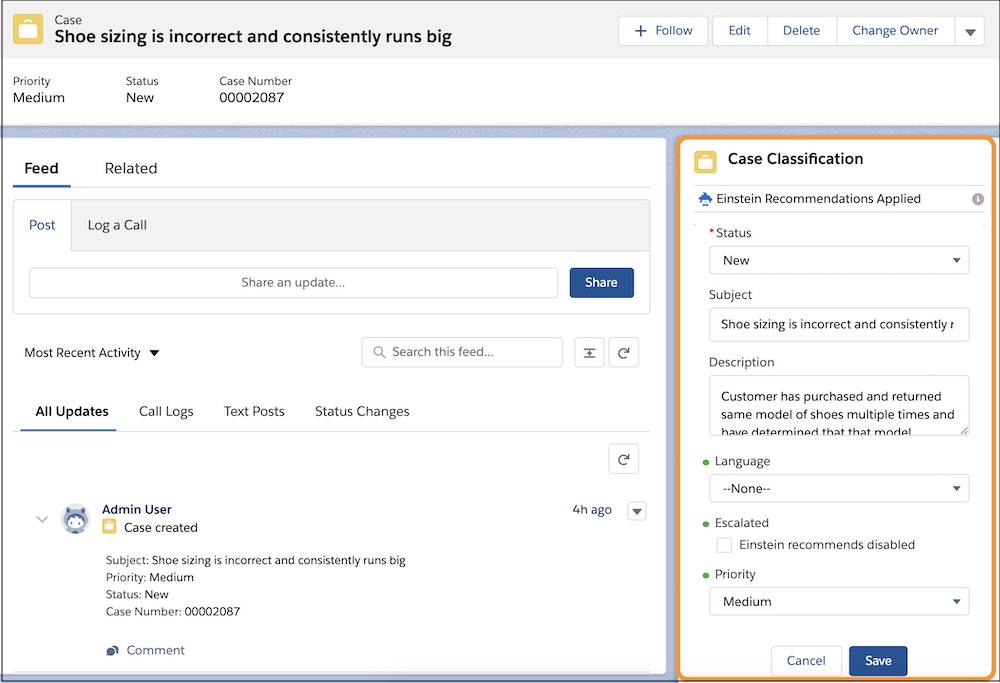Click the search magnifier in feed search

coord(379,352)
